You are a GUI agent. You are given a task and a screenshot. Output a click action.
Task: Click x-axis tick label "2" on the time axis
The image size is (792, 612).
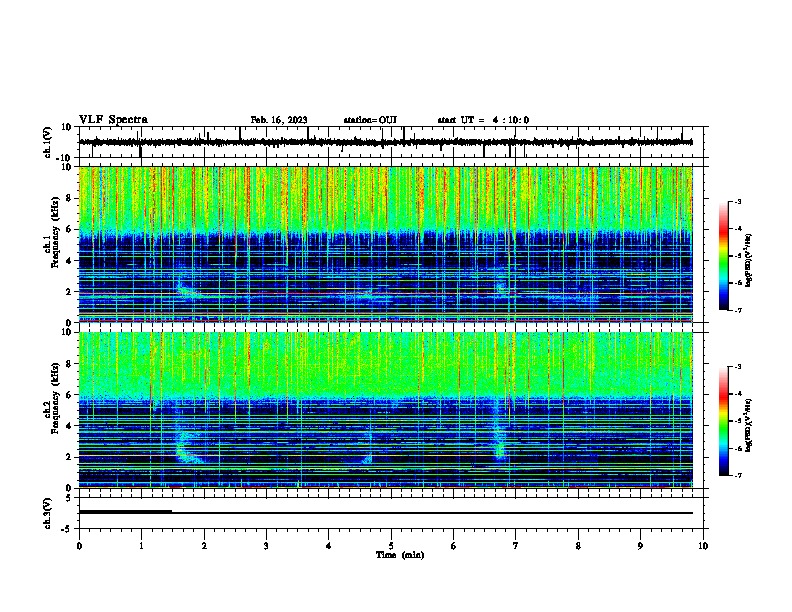[204, 546]
